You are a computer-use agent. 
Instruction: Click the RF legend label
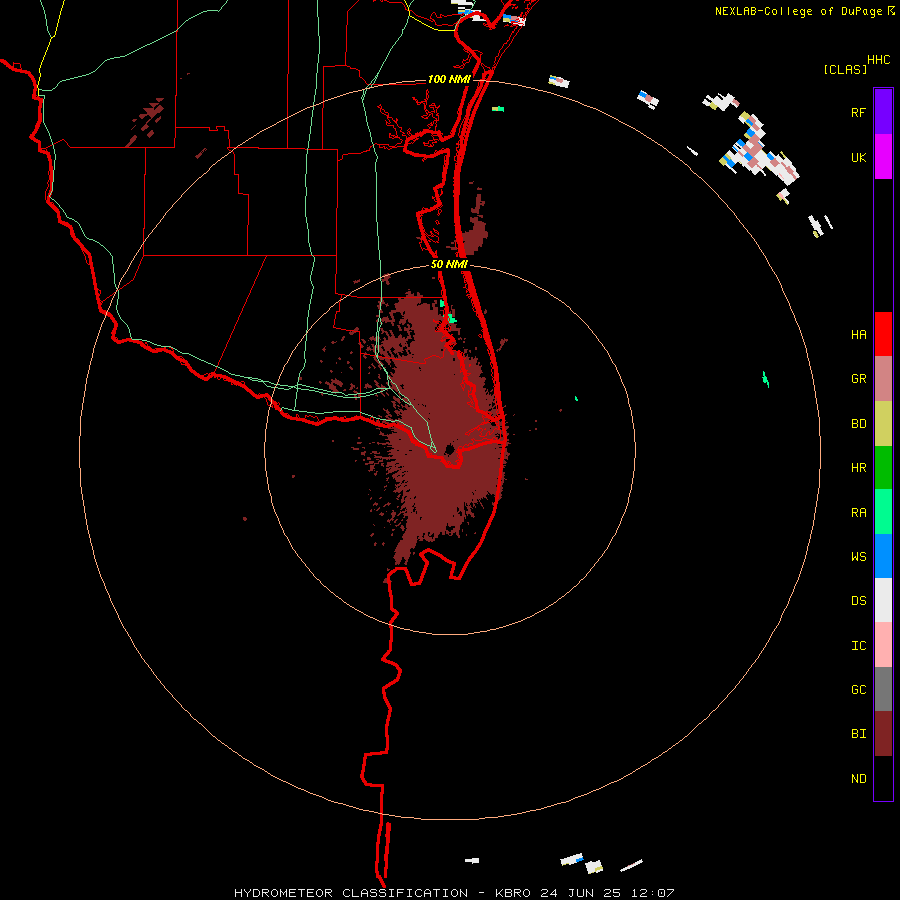[858, 112]
